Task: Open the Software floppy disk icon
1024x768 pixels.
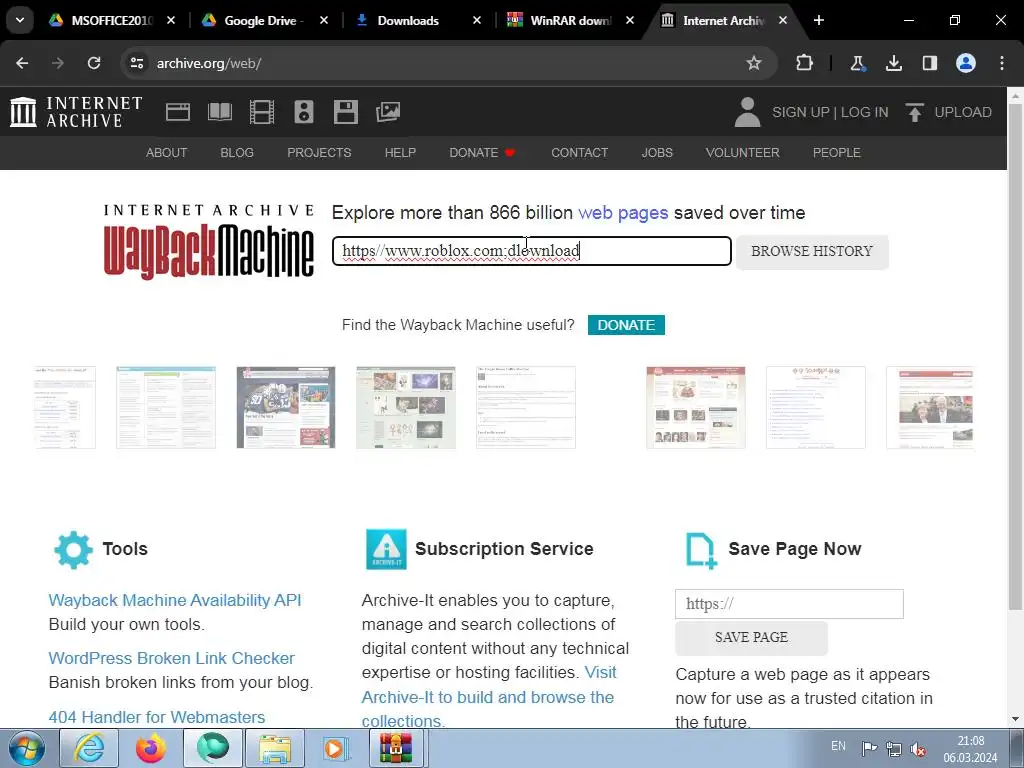Action: 345,112
